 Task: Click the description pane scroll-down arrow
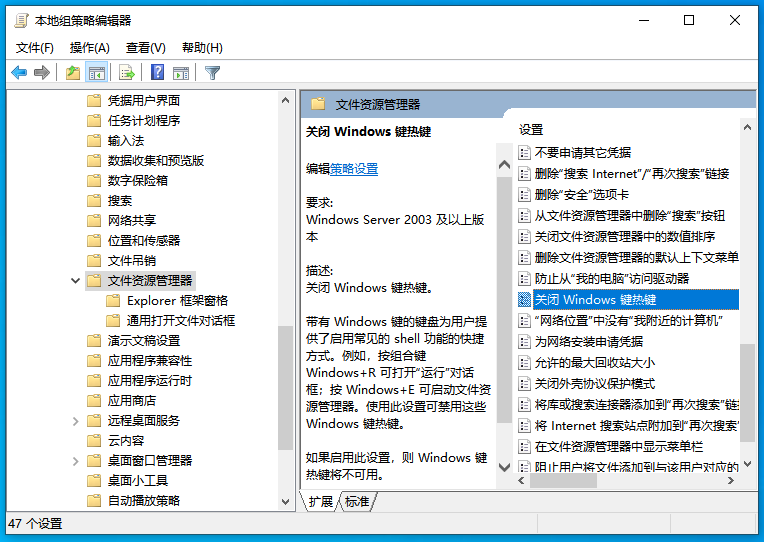pyautogui.click(x=505, y=467)
